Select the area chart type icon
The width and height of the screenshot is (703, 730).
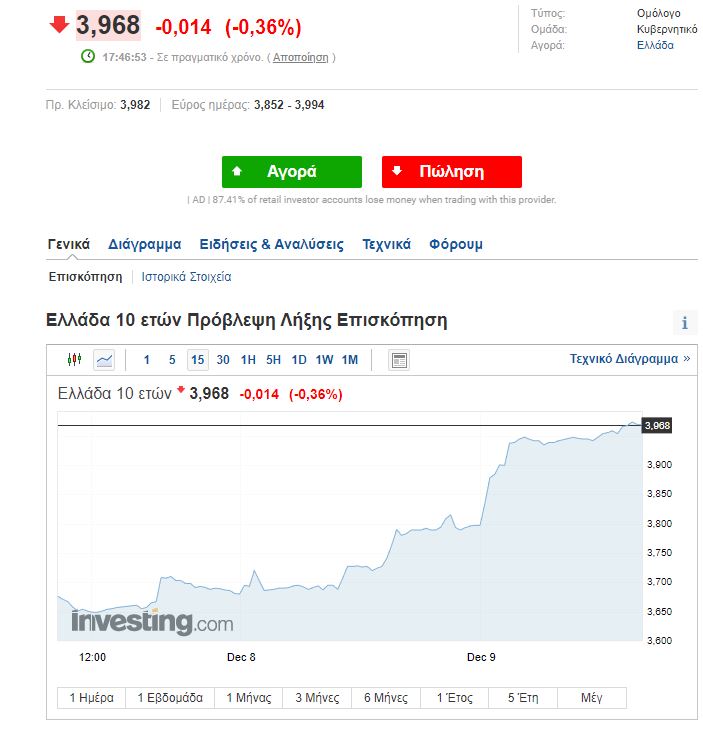tap(104, 360)
